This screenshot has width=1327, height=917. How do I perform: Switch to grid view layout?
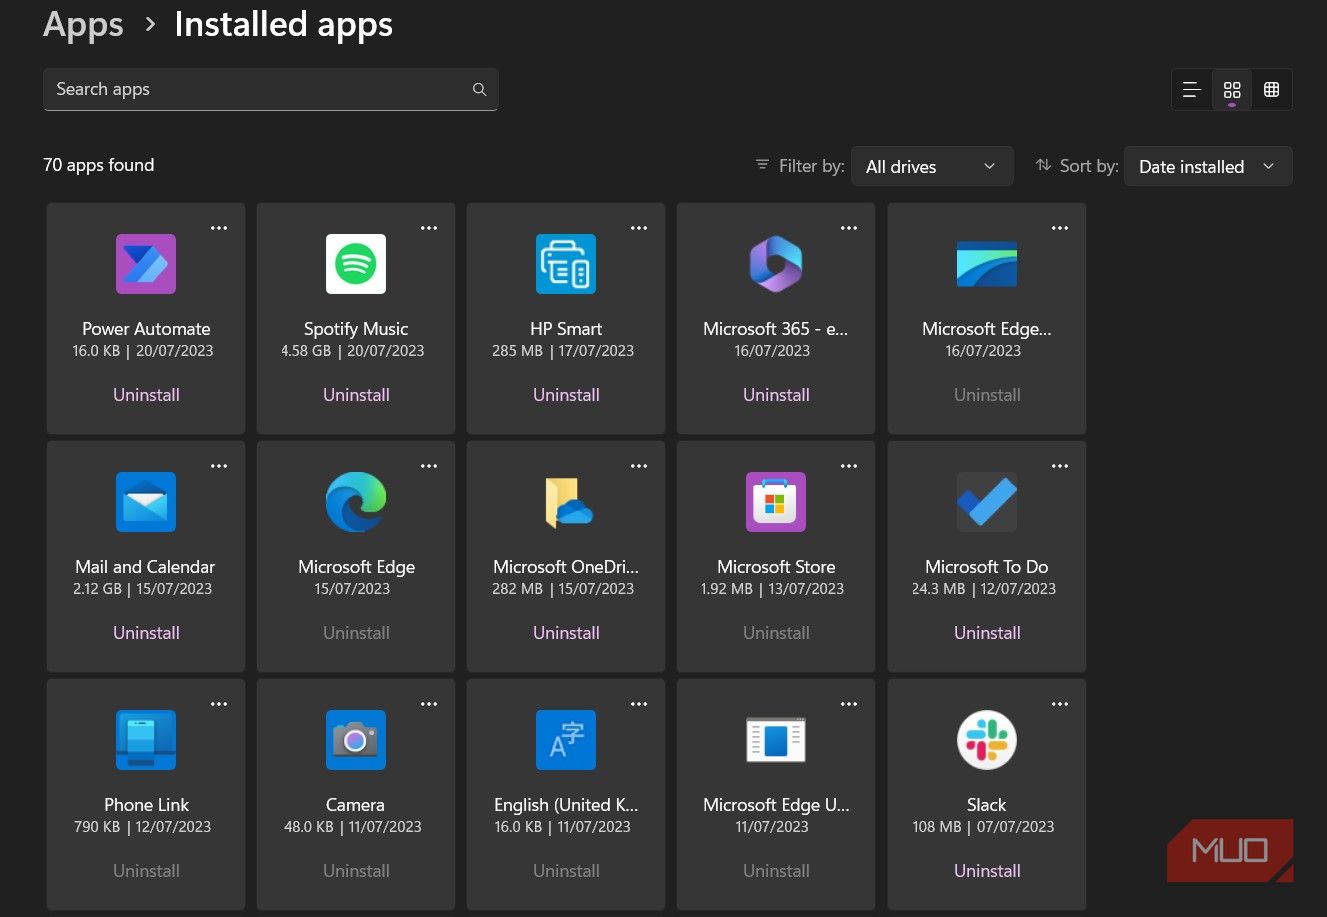point(1232,90)
